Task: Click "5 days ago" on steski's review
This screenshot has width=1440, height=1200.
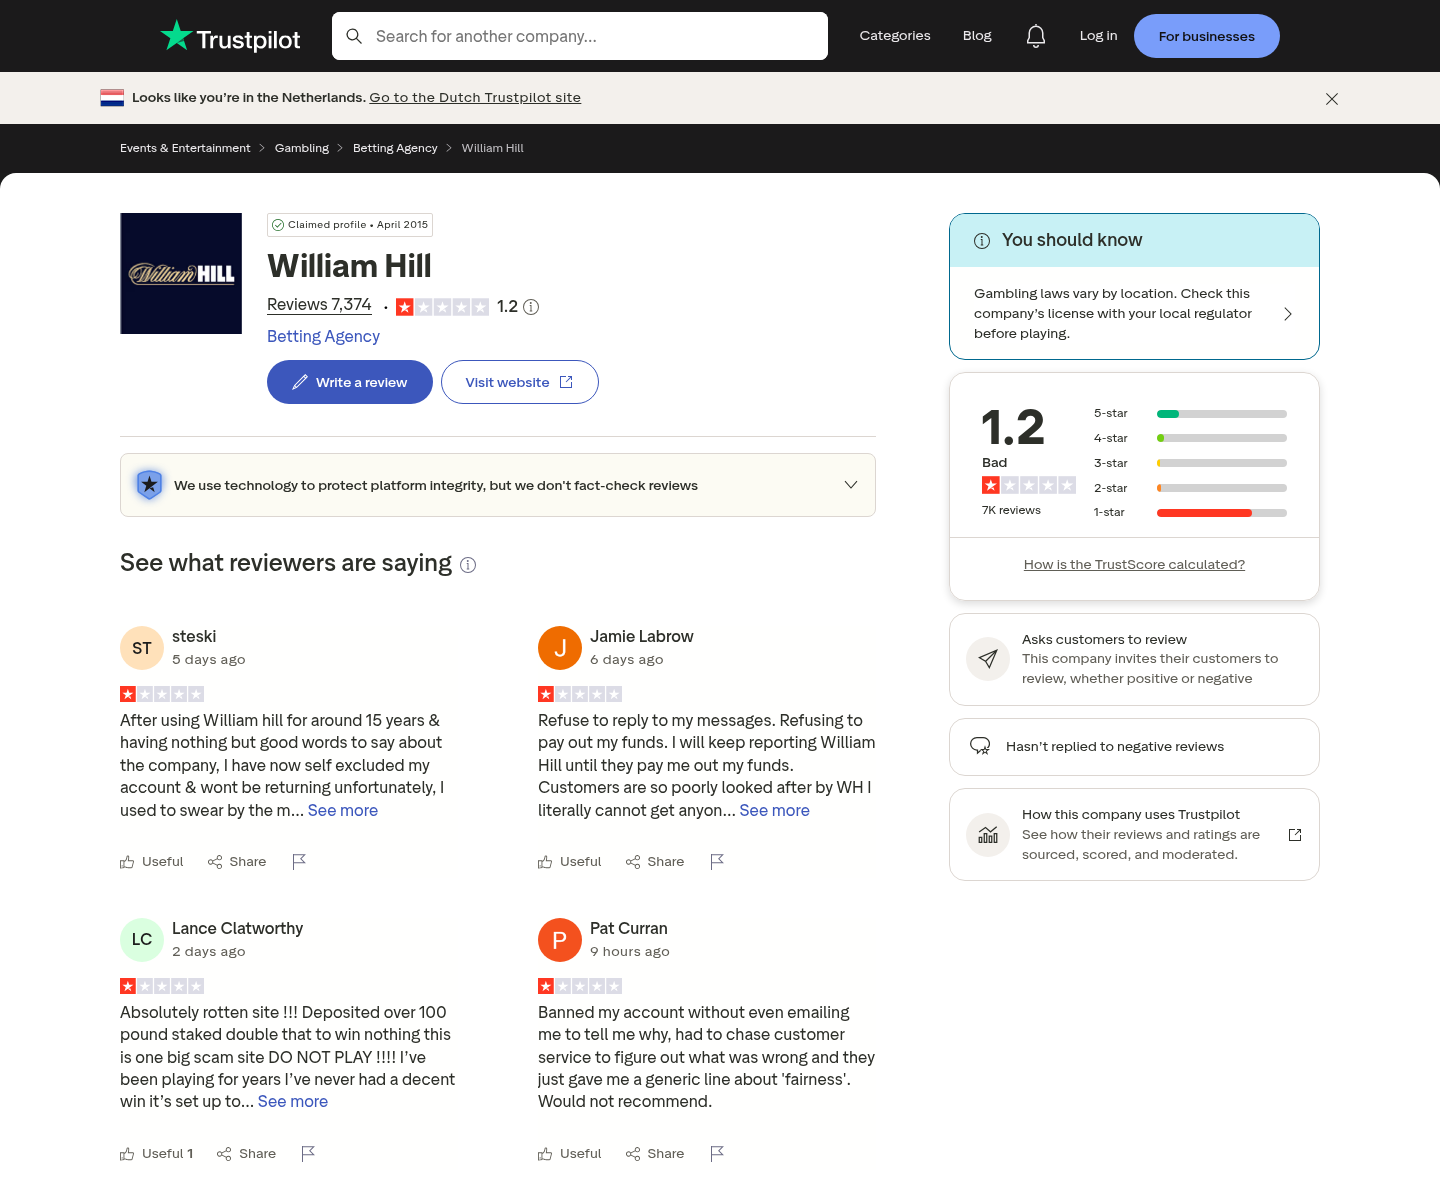Action: tap(209, 660)
